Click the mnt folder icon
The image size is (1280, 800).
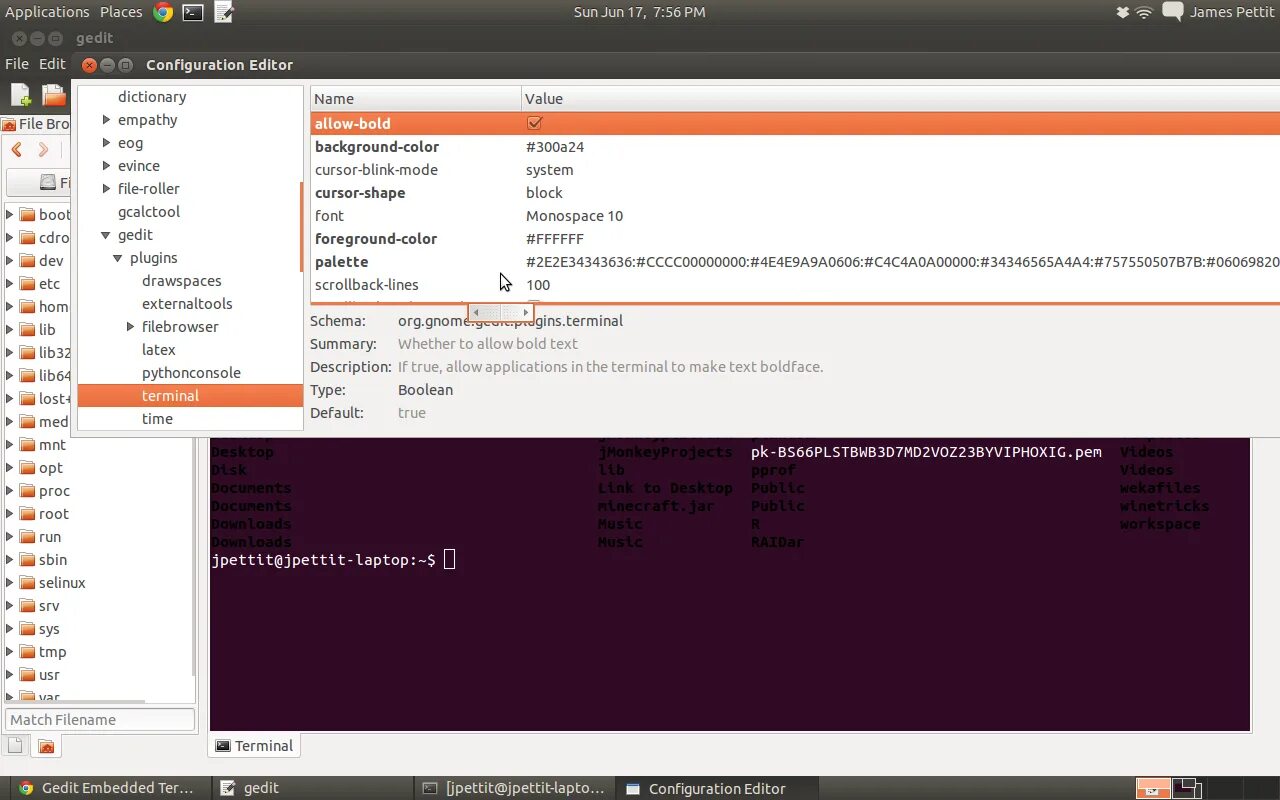click(27, 444)
